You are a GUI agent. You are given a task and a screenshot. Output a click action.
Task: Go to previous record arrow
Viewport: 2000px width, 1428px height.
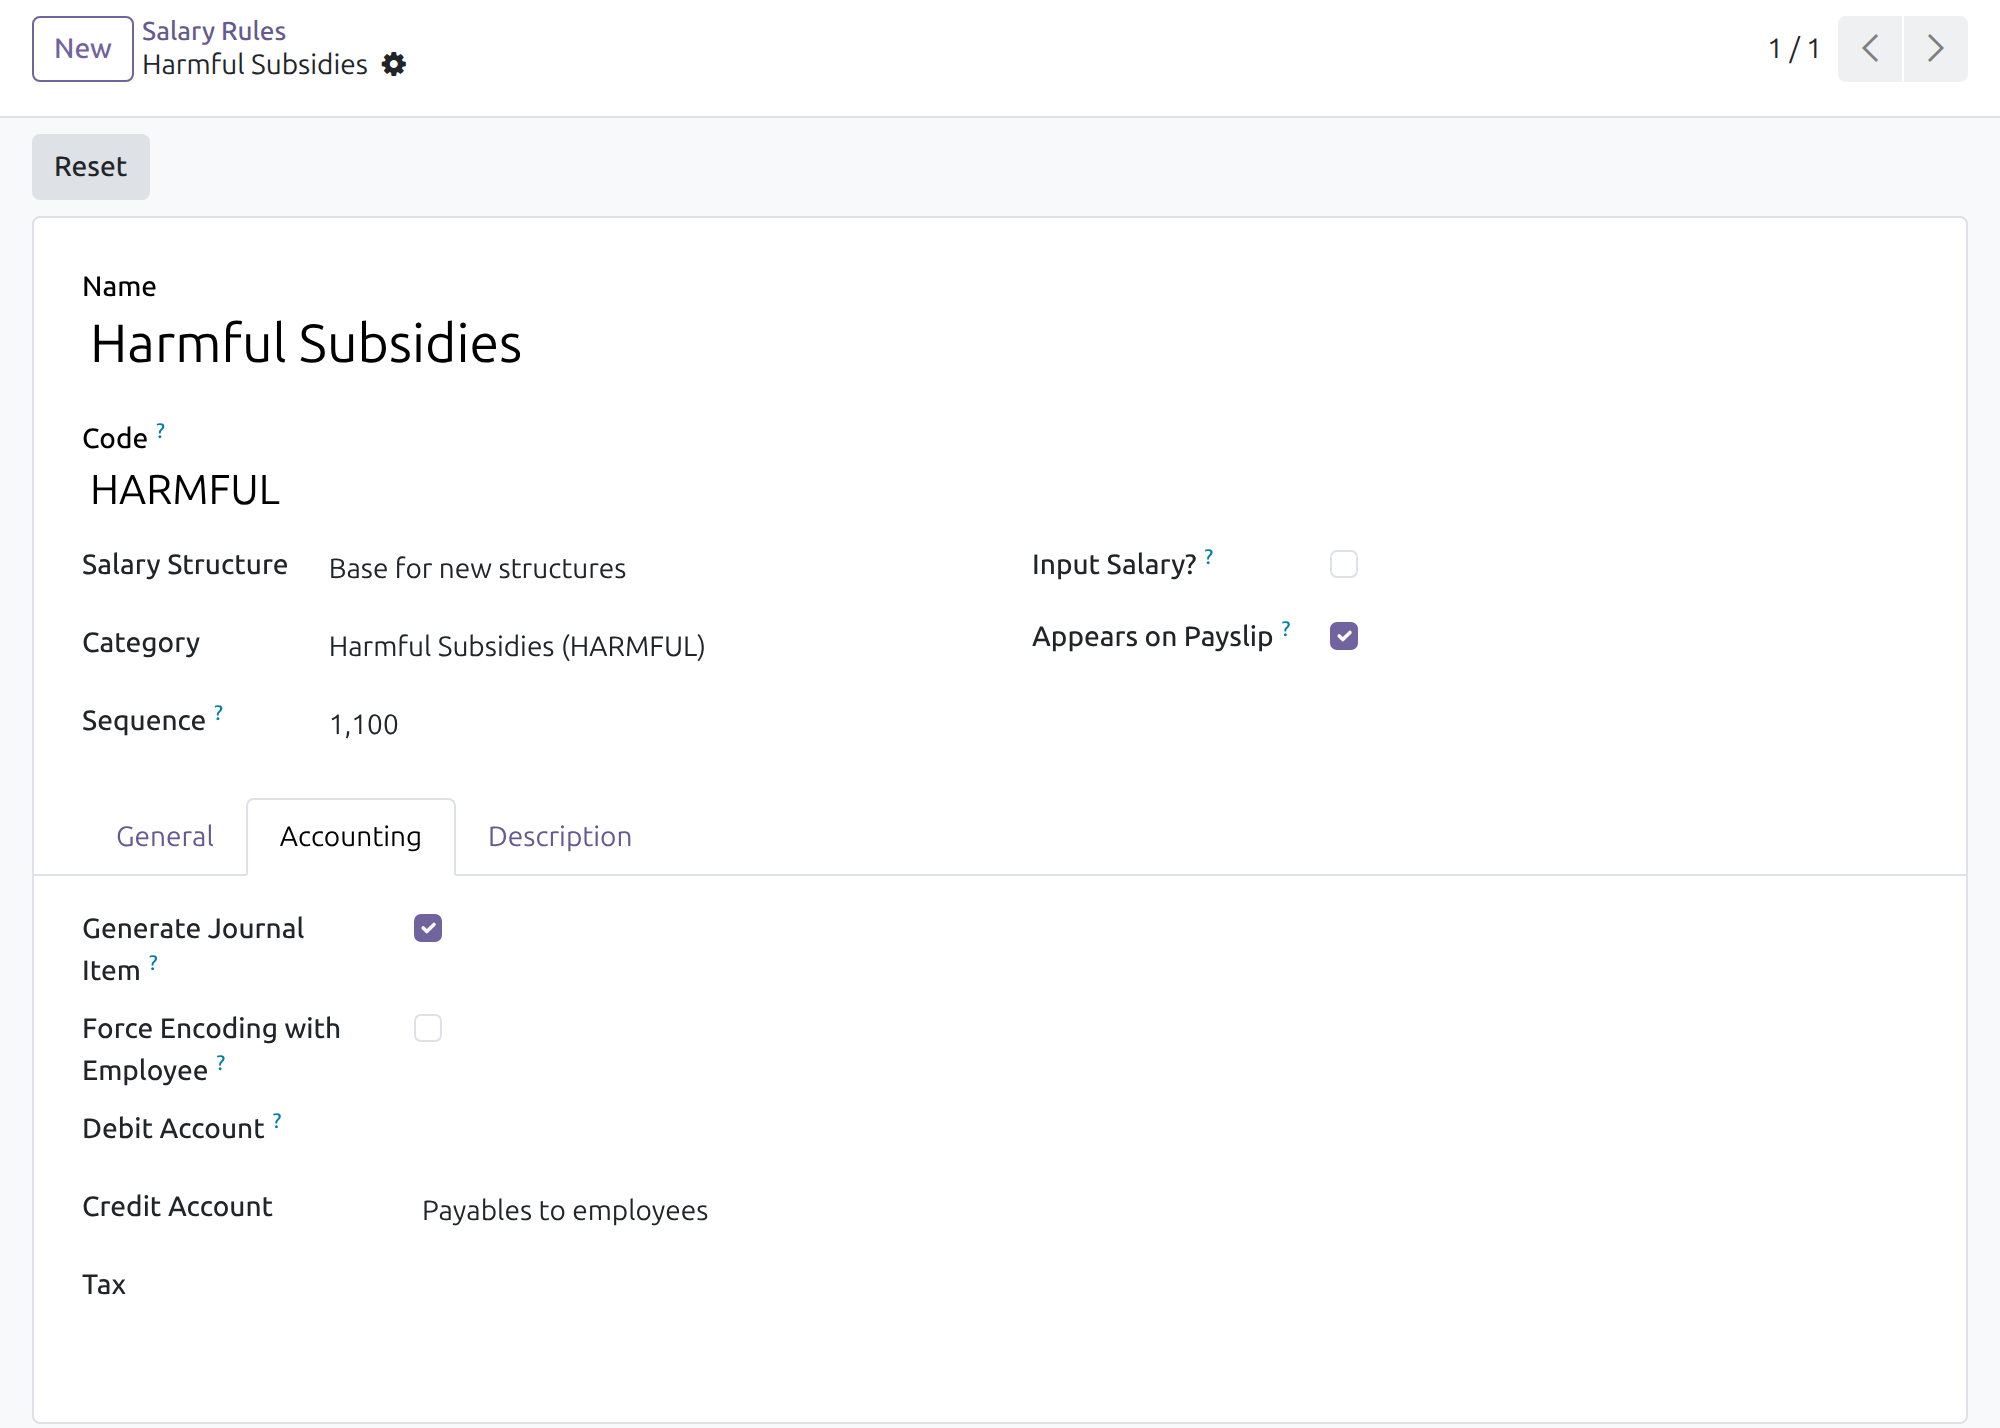click(x=1870, y=48)
